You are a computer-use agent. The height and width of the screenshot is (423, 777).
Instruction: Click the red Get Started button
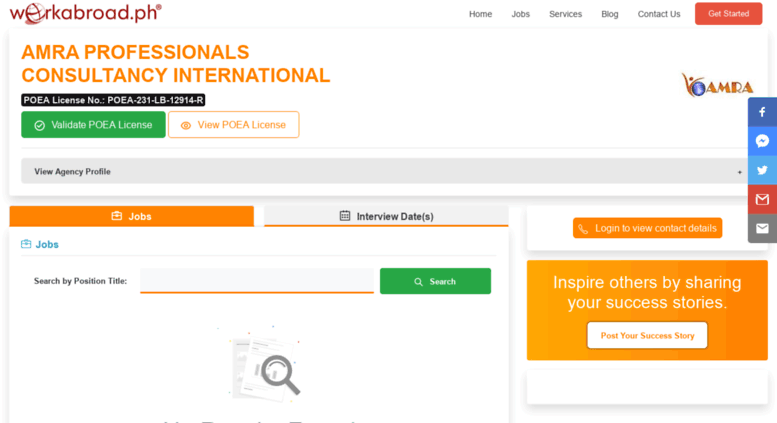pyautogui.click(x=728, y=13)
